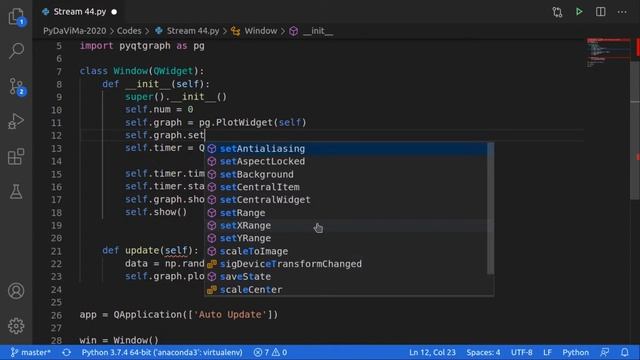Screen dimensions: 640x360
Task: Open changes compare icon in title bar
Action: point(558,12)
